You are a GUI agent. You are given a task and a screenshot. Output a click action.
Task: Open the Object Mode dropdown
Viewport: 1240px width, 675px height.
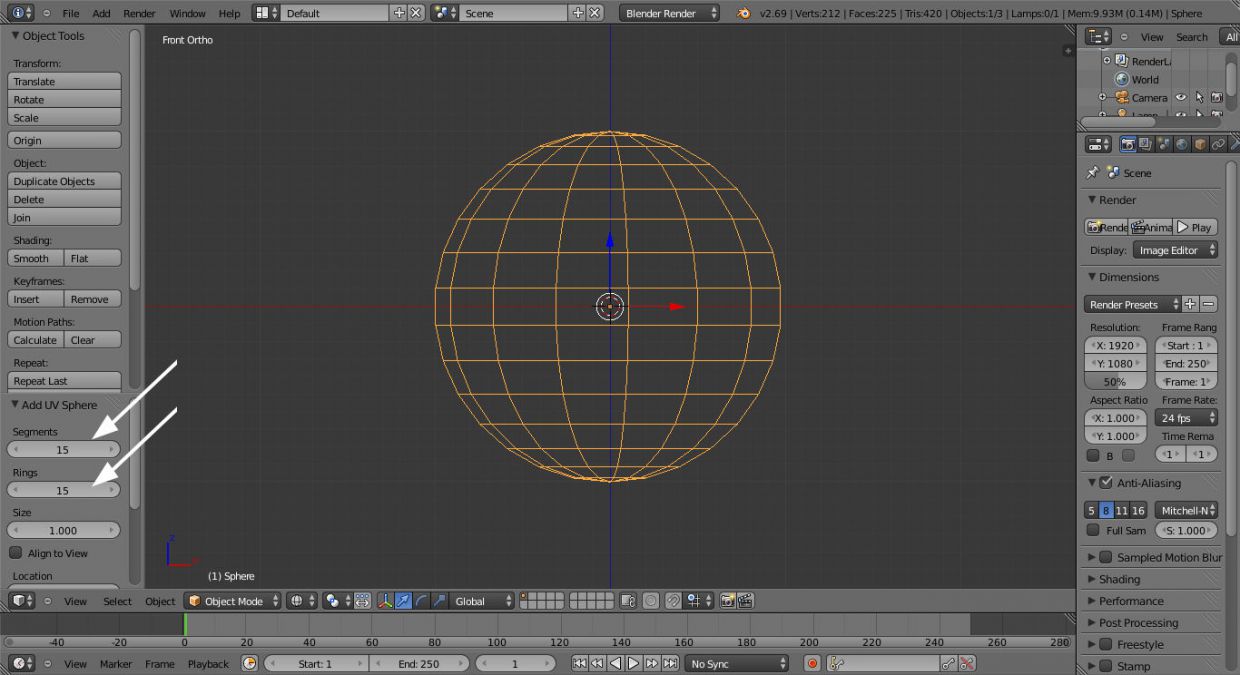234,601
